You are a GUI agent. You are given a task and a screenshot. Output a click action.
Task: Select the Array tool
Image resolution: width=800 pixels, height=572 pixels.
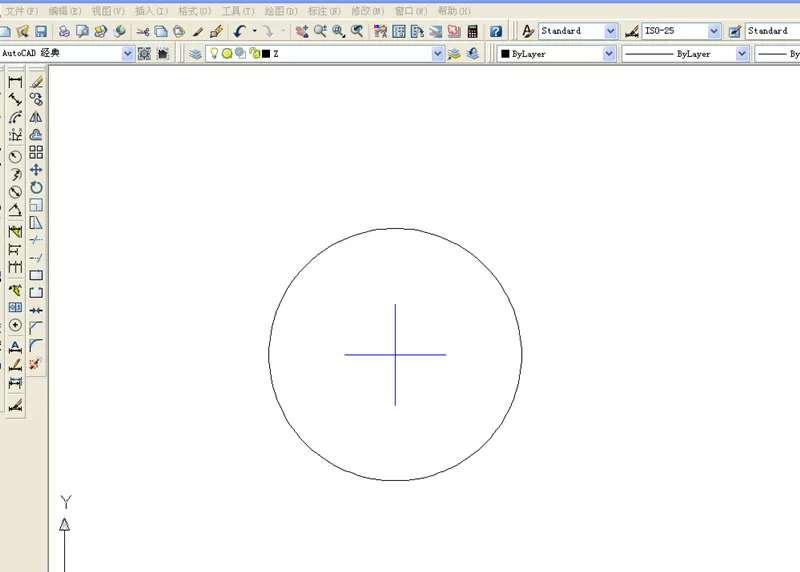pos(36,152)
